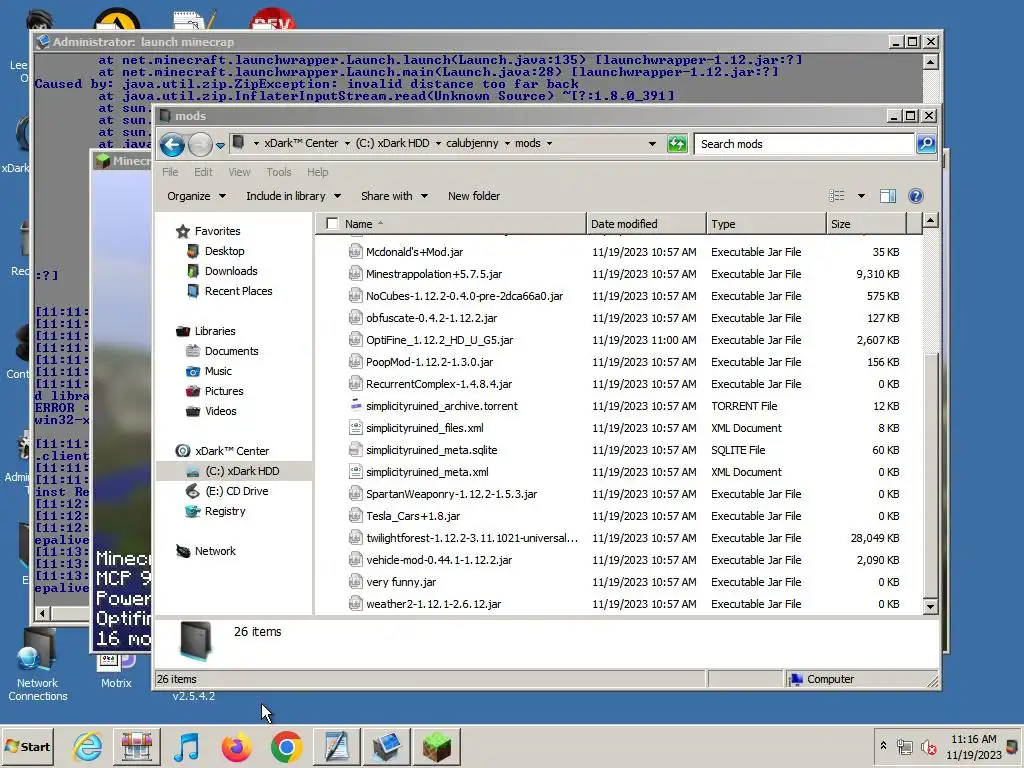Sort by Size column header

867,223
